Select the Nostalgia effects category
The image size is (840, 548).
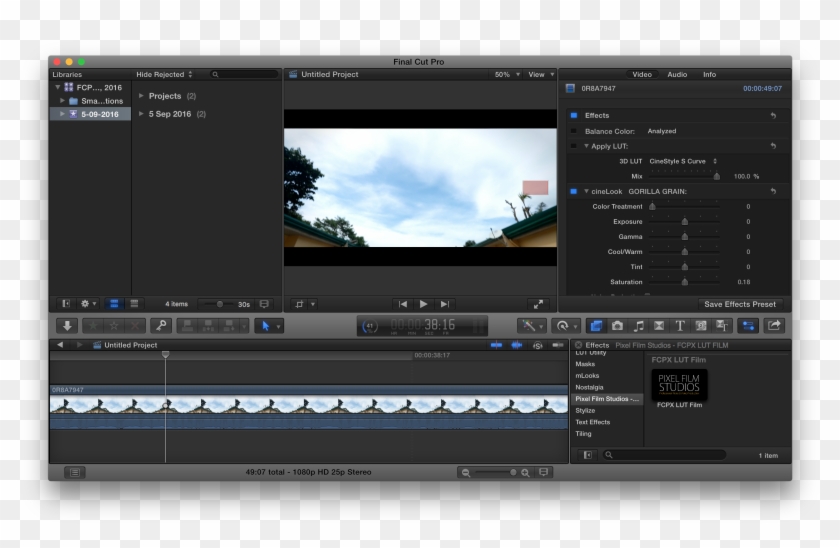click(589, 387)
